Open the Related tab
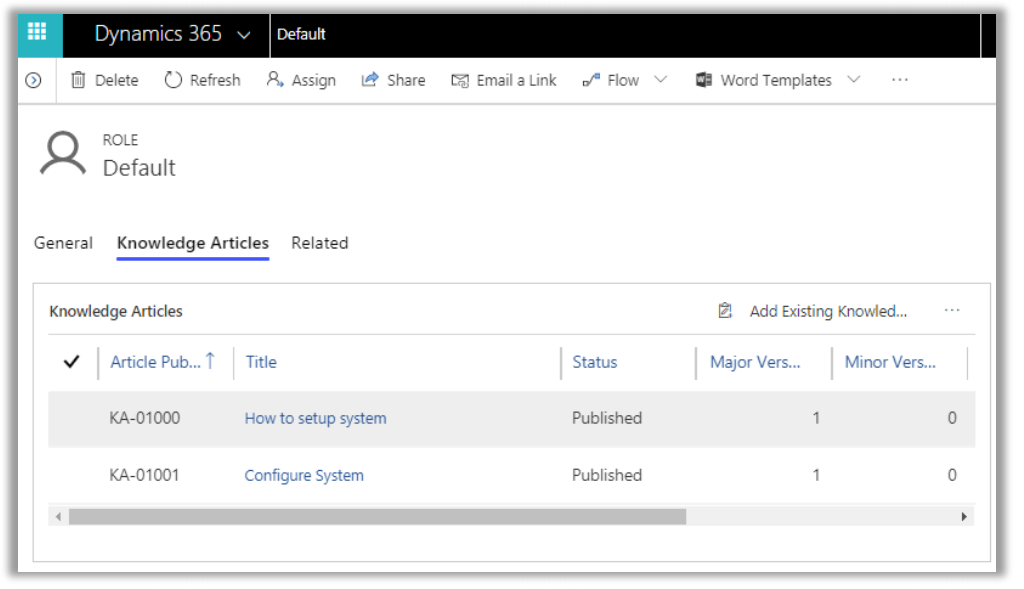Viewport: 1024px width, 589px height. 320,243
